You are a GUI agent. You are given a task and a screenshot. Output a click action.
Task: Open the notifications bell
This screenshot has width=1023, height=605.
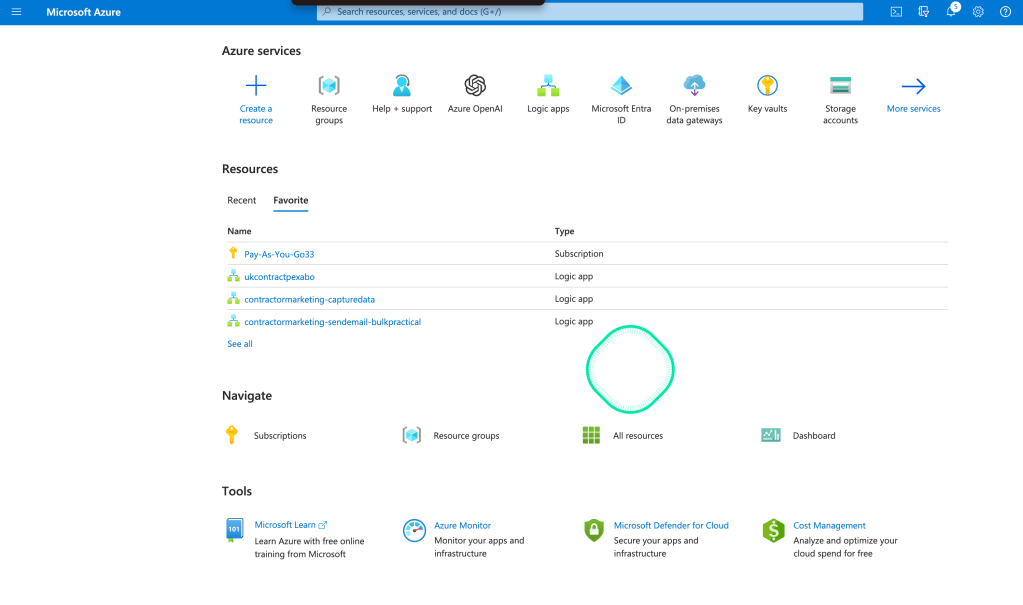pos(951,12)
